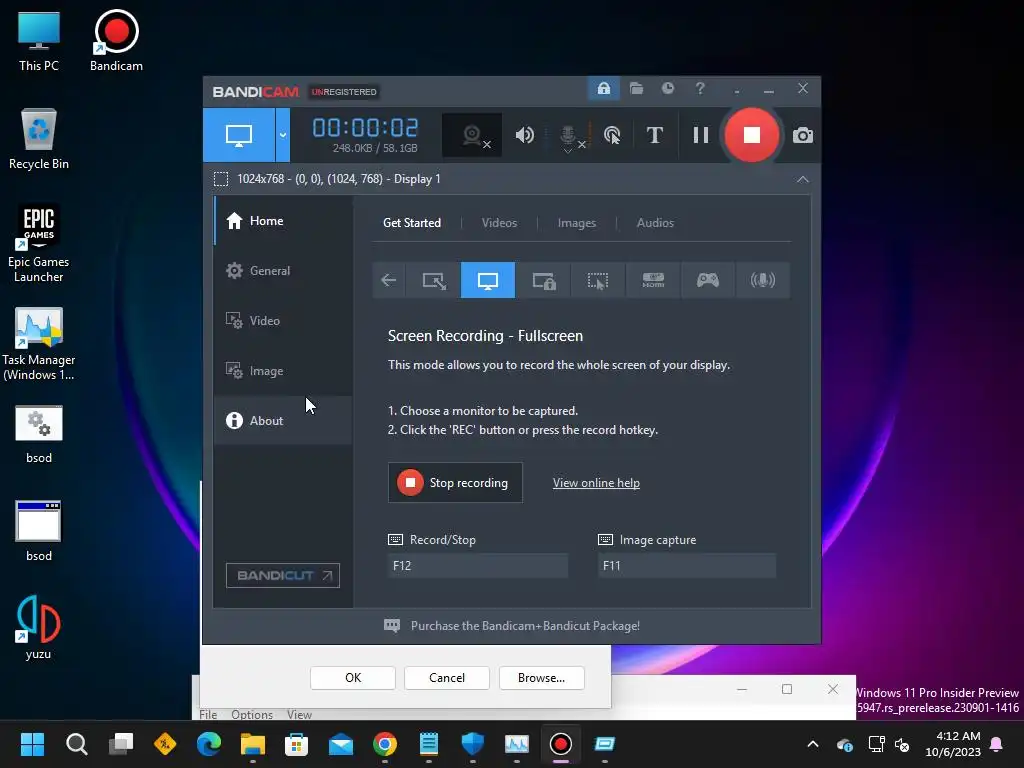The height and width of the screenshot is (768, 1024).
Task: Open the About section
Action: pos(283,421)
